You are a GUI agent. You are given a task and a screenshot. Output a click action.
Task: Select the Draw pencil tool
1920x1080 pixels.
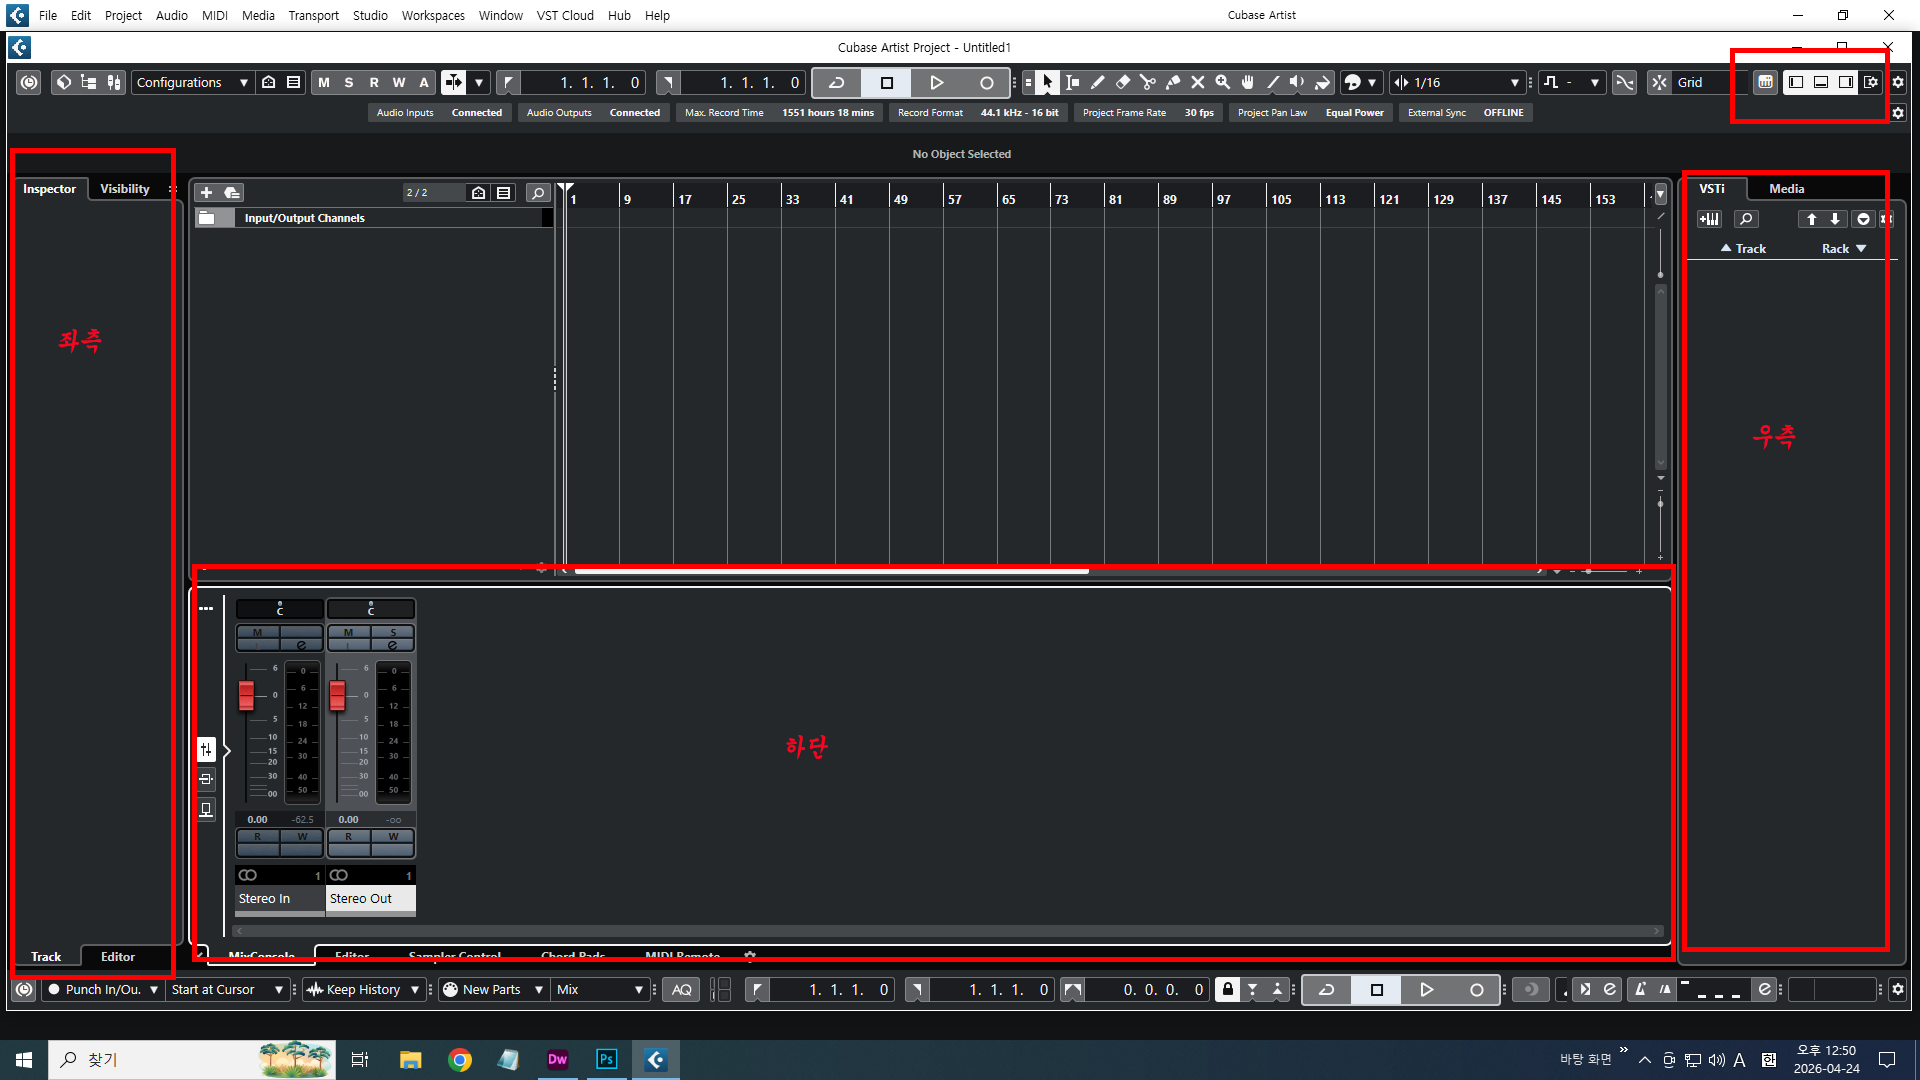[x=1097, y=83]
